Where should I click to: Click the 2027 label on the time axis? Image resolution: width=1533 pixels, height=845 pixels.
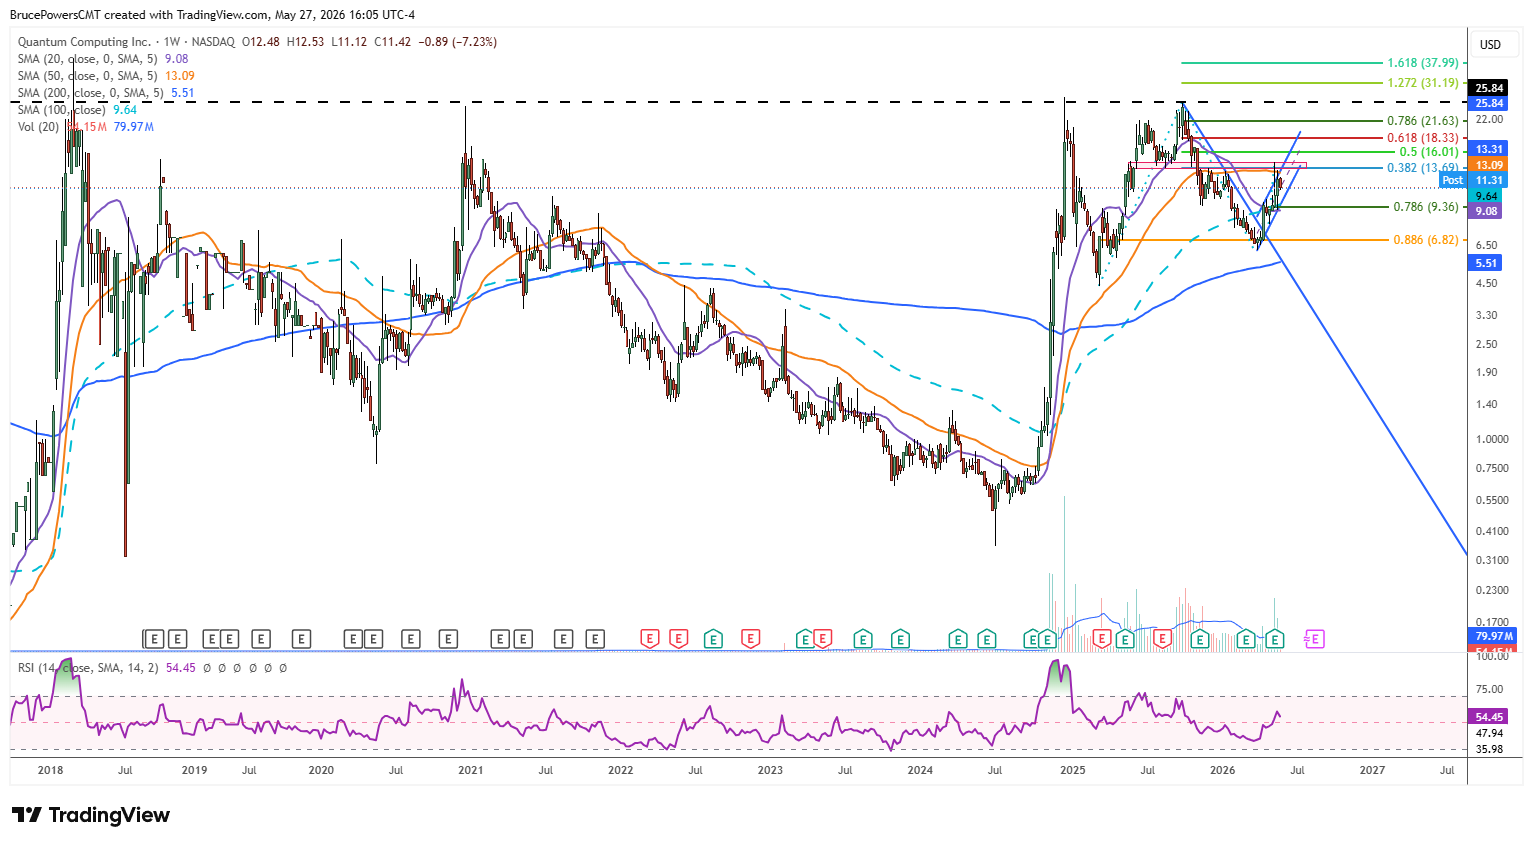coord(1372,770)
